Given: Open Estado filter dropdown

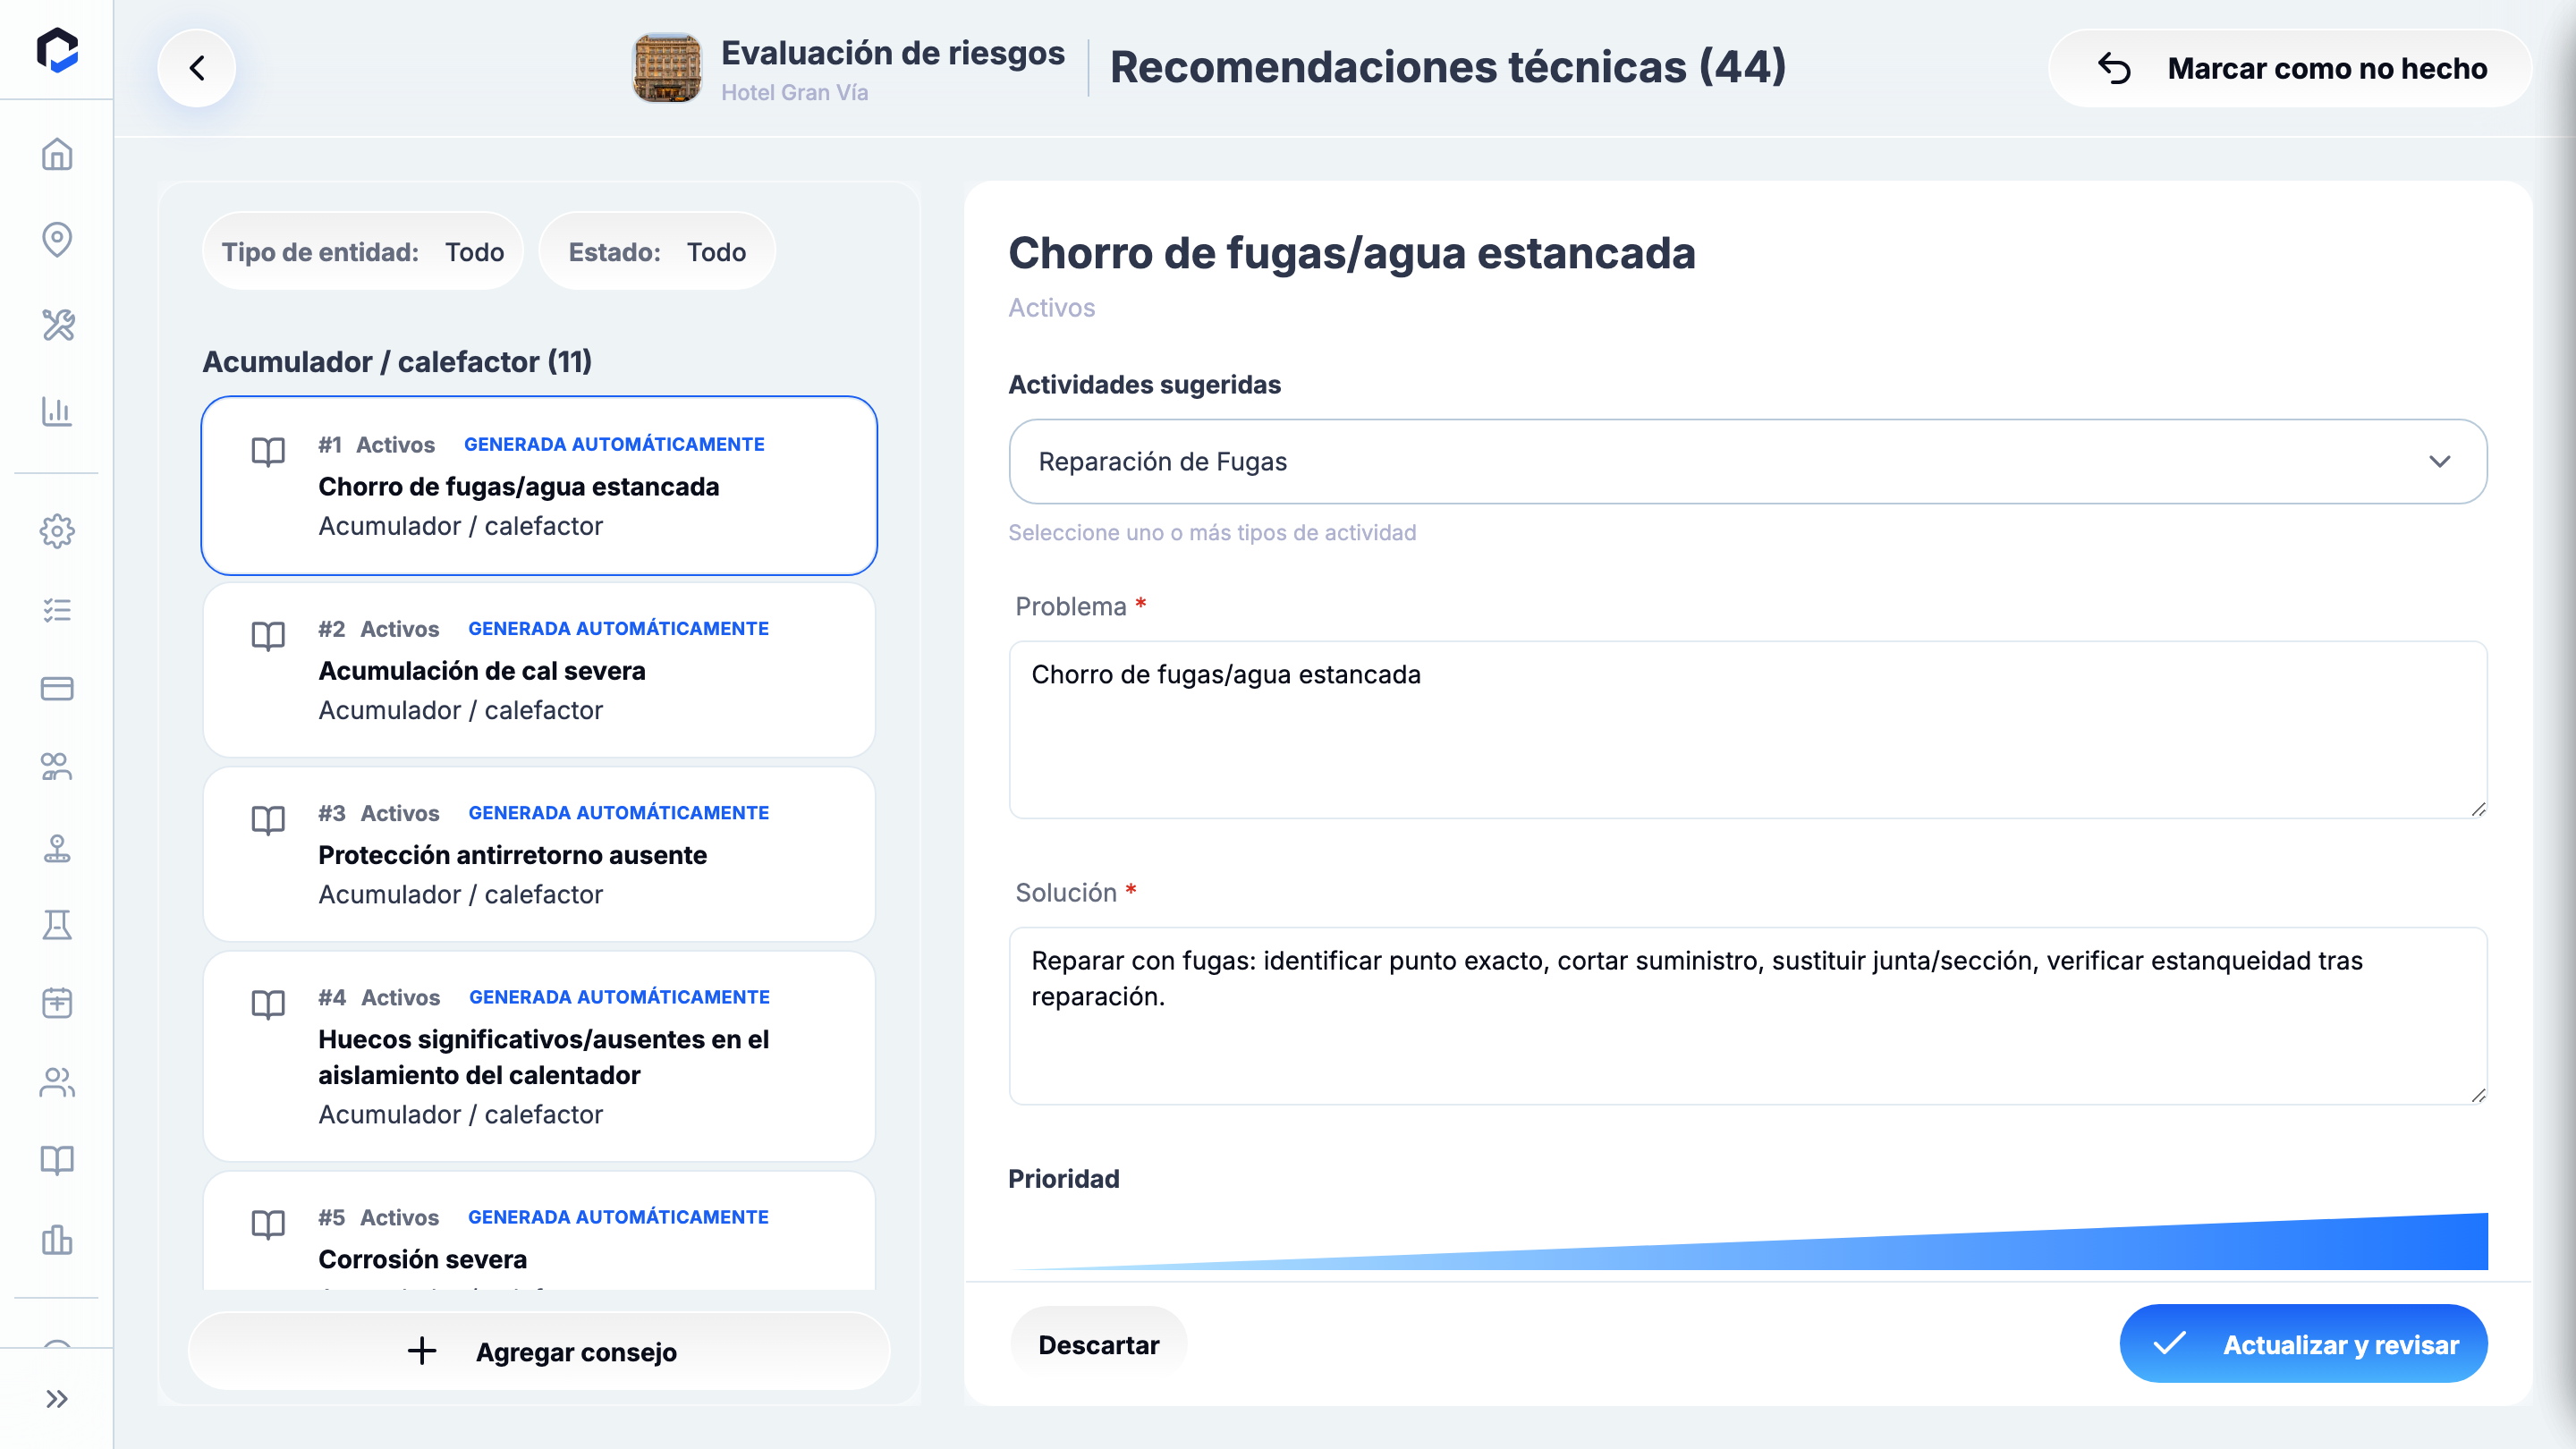Looking at the screenshot, I should [657, 252].
